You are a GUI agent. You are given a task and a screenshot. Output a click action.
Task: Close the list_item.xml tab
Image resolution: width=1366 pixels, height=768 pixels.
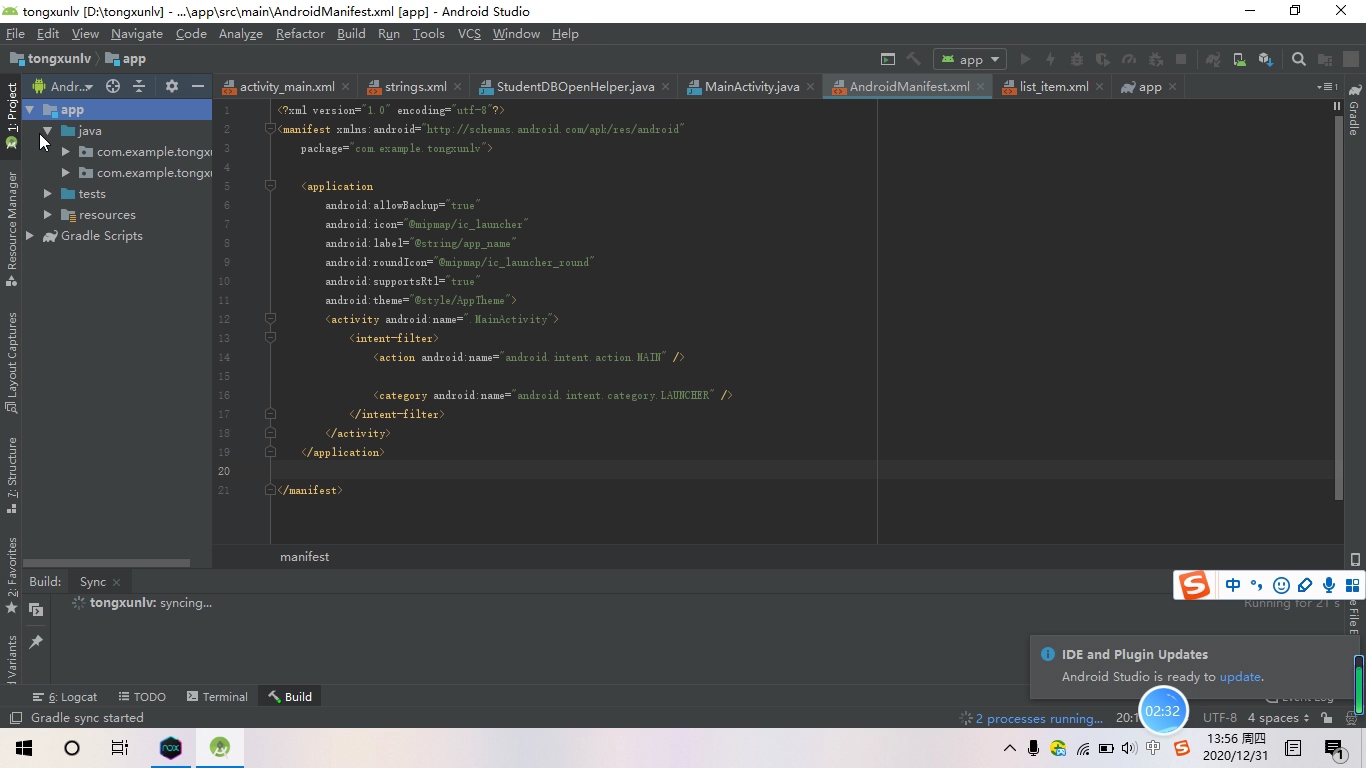click(1099, 86)
